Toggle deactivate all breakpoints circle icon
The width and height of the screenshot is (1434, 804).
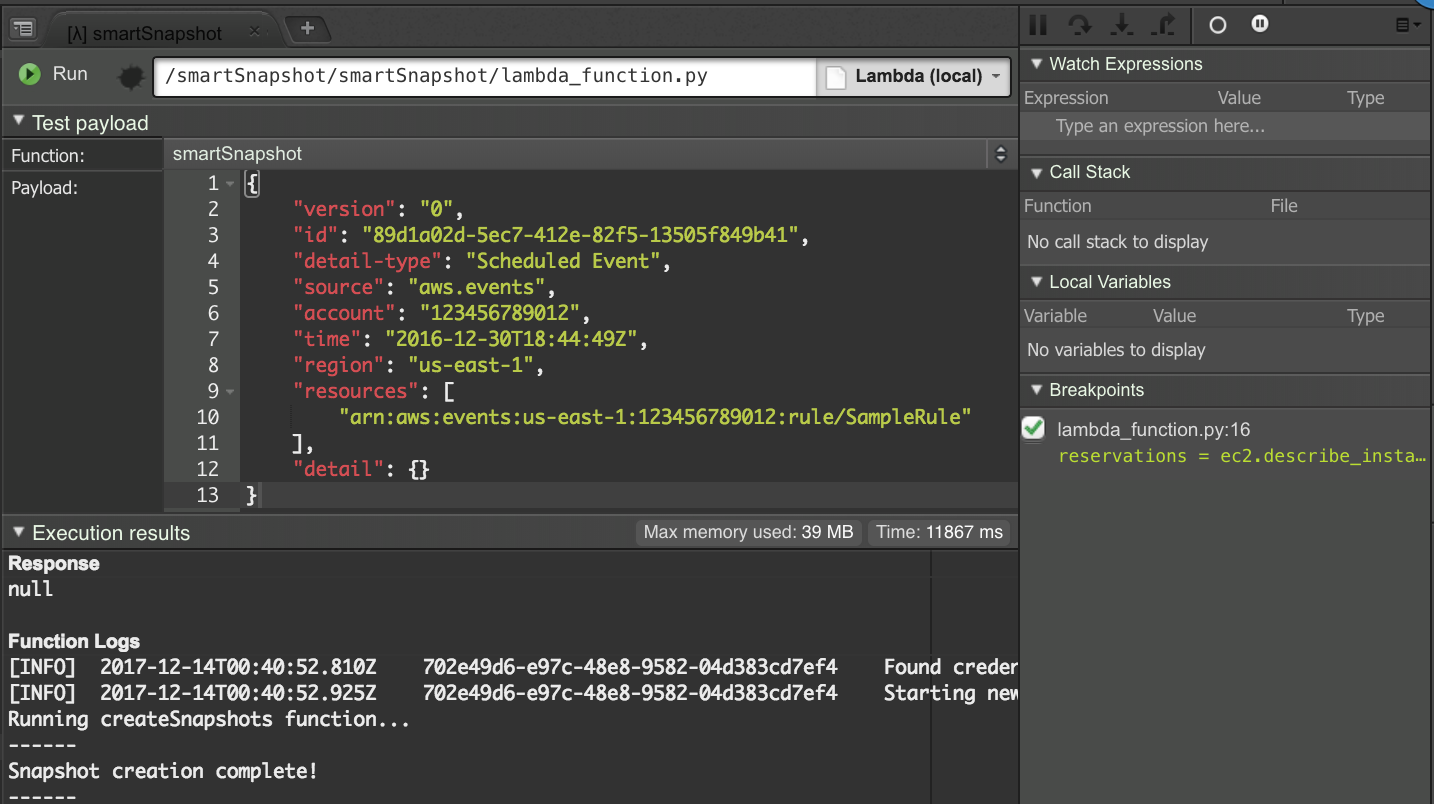pos(1217,25)
